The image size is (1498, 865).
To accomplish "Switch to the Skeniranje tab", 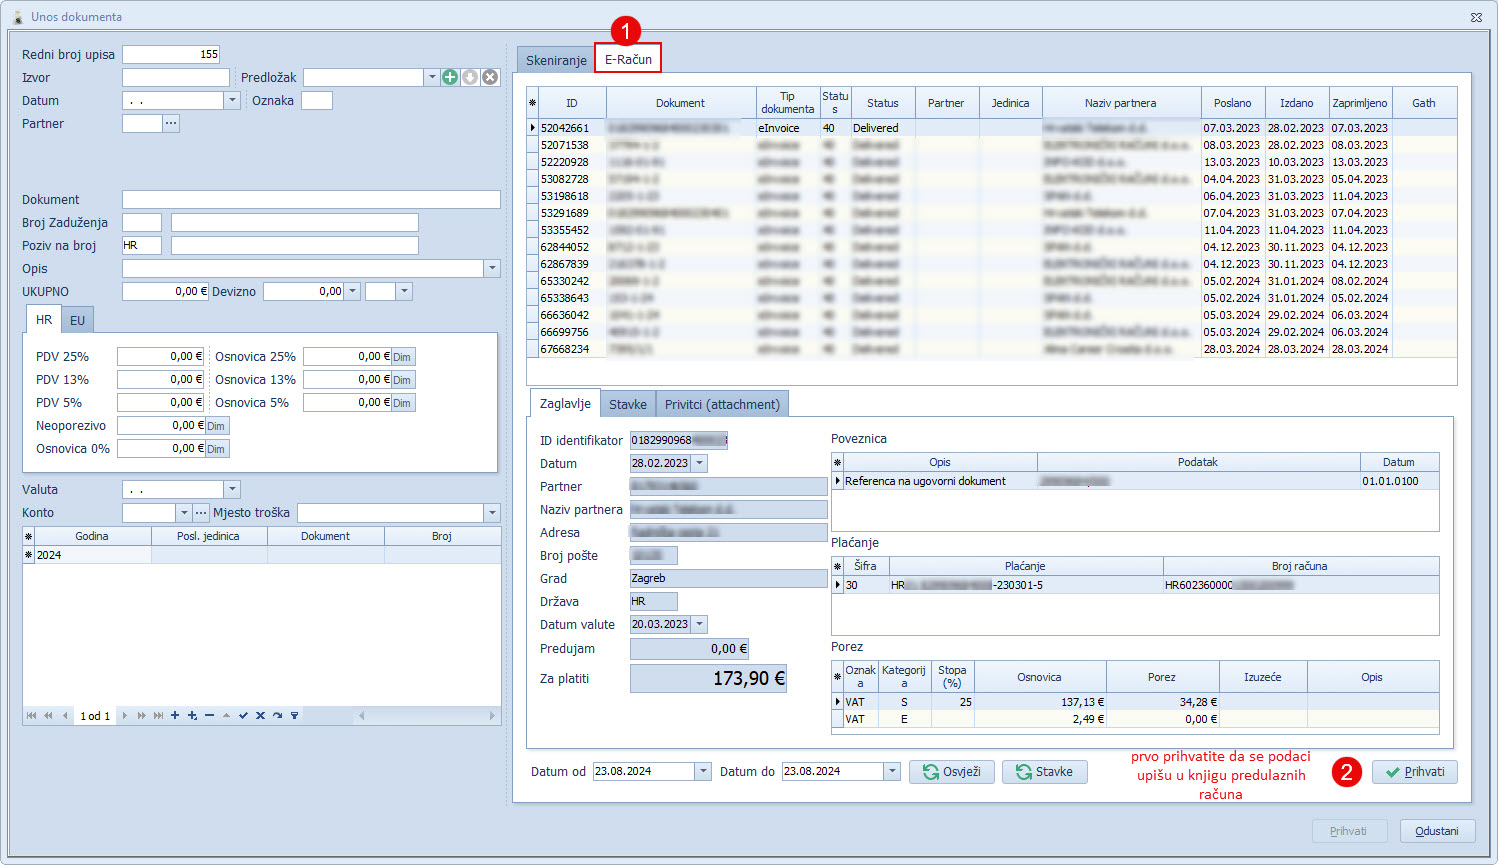I will [556, 60].
